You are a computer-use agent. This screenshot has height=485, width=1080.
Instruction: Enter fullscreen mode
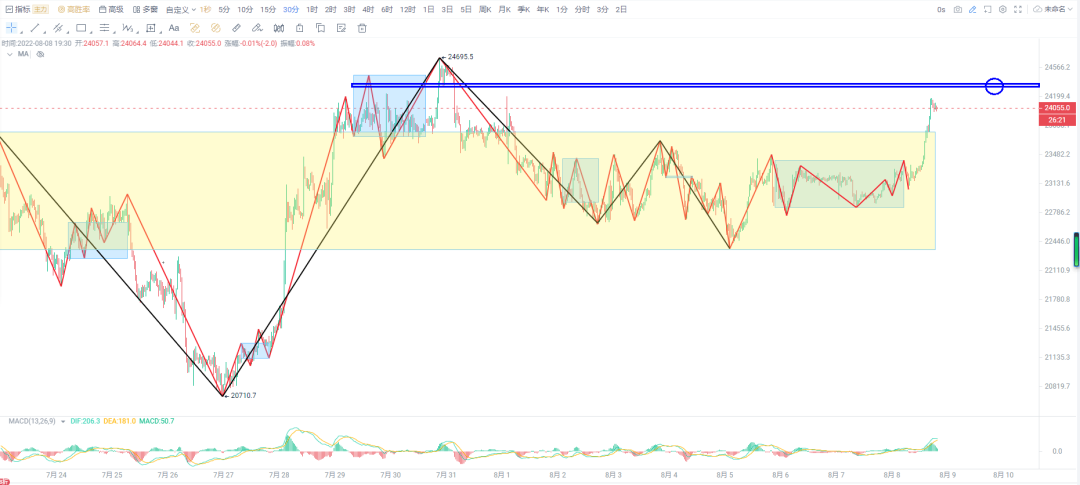pos(1018,10)
